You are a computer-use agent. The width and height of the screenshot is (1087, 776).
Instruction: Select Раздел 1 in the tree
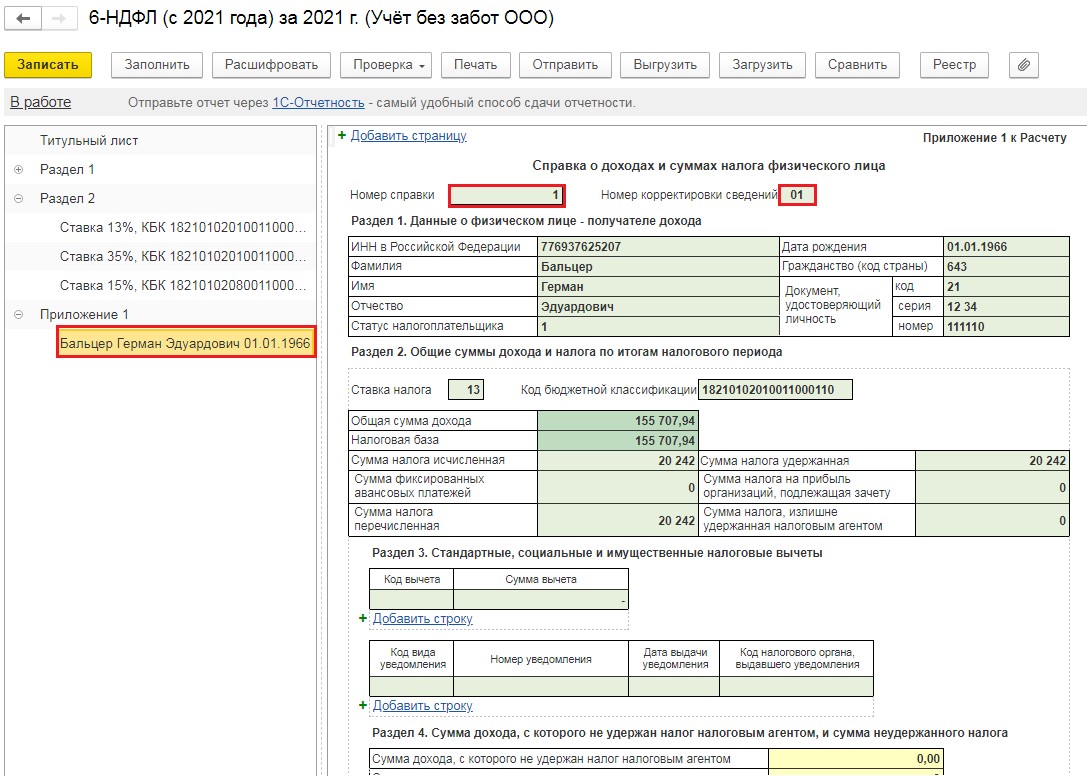coord(67,169)
